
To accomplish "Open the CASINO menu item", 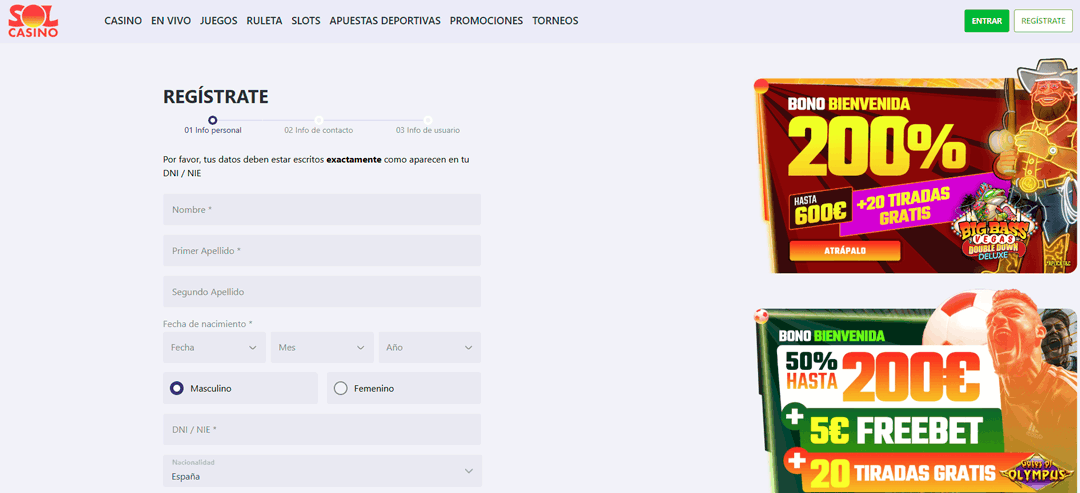I will [123, 21].
